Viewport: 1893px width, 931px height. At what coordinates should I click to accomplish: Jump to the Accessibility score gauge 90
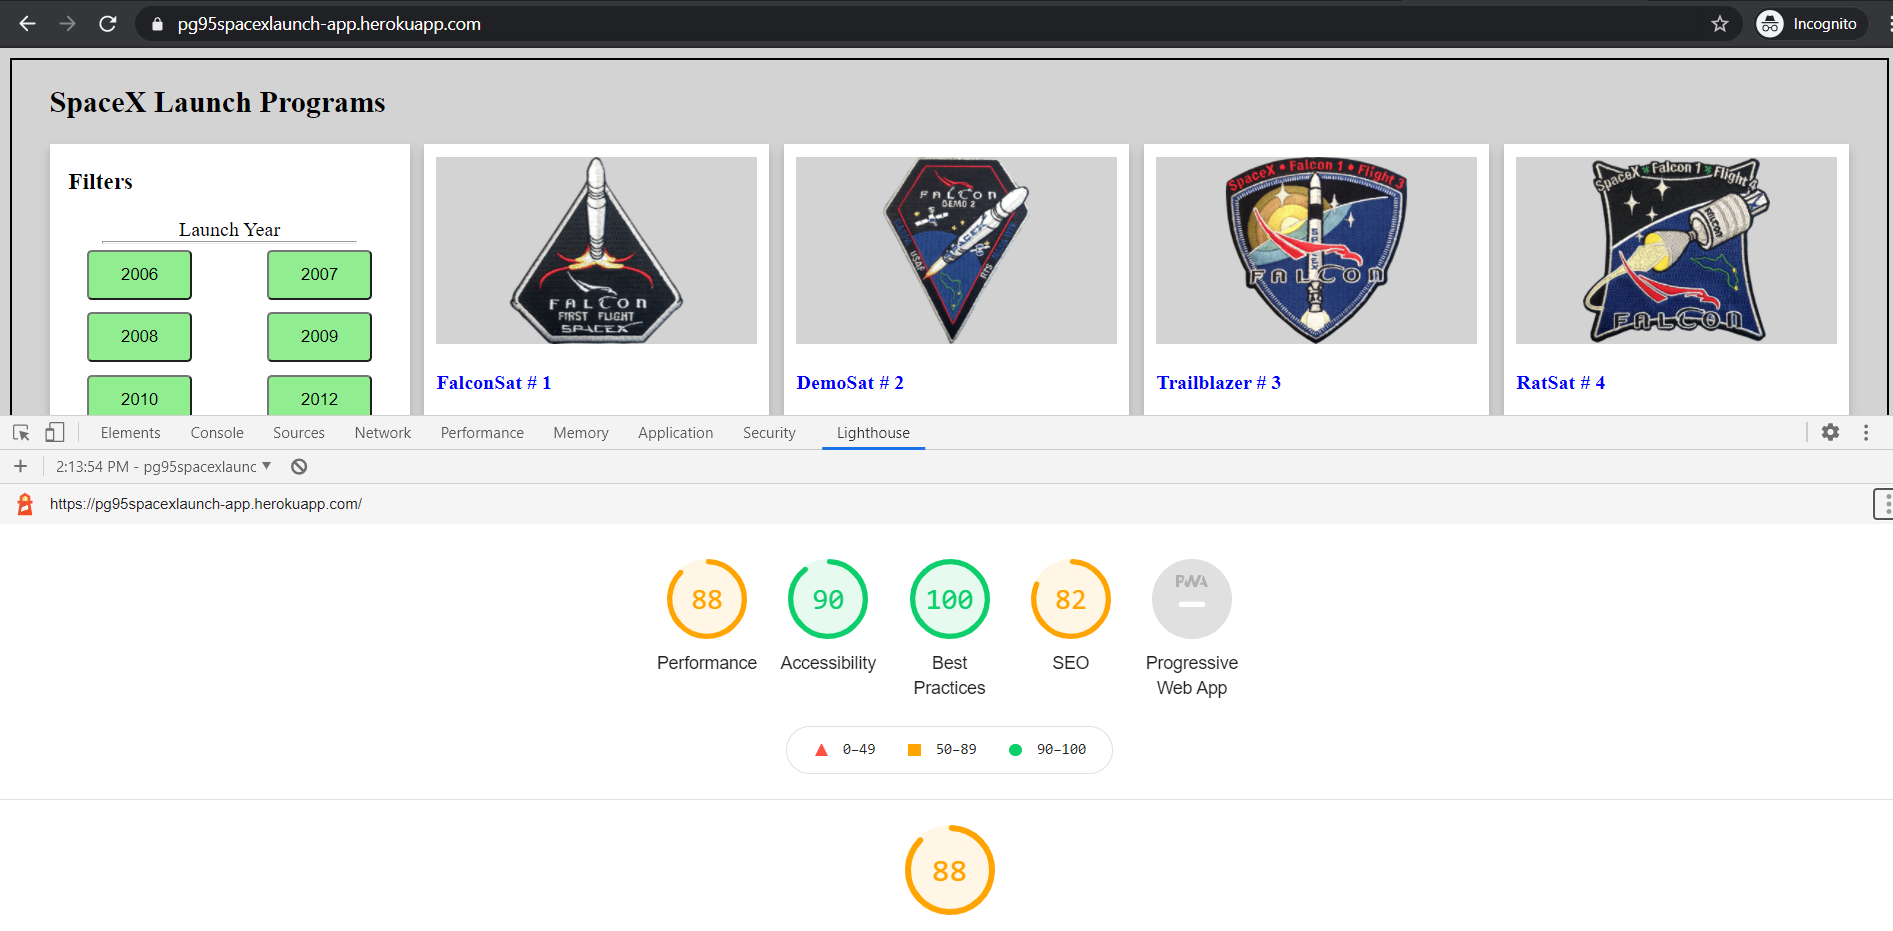coord(828,599)
